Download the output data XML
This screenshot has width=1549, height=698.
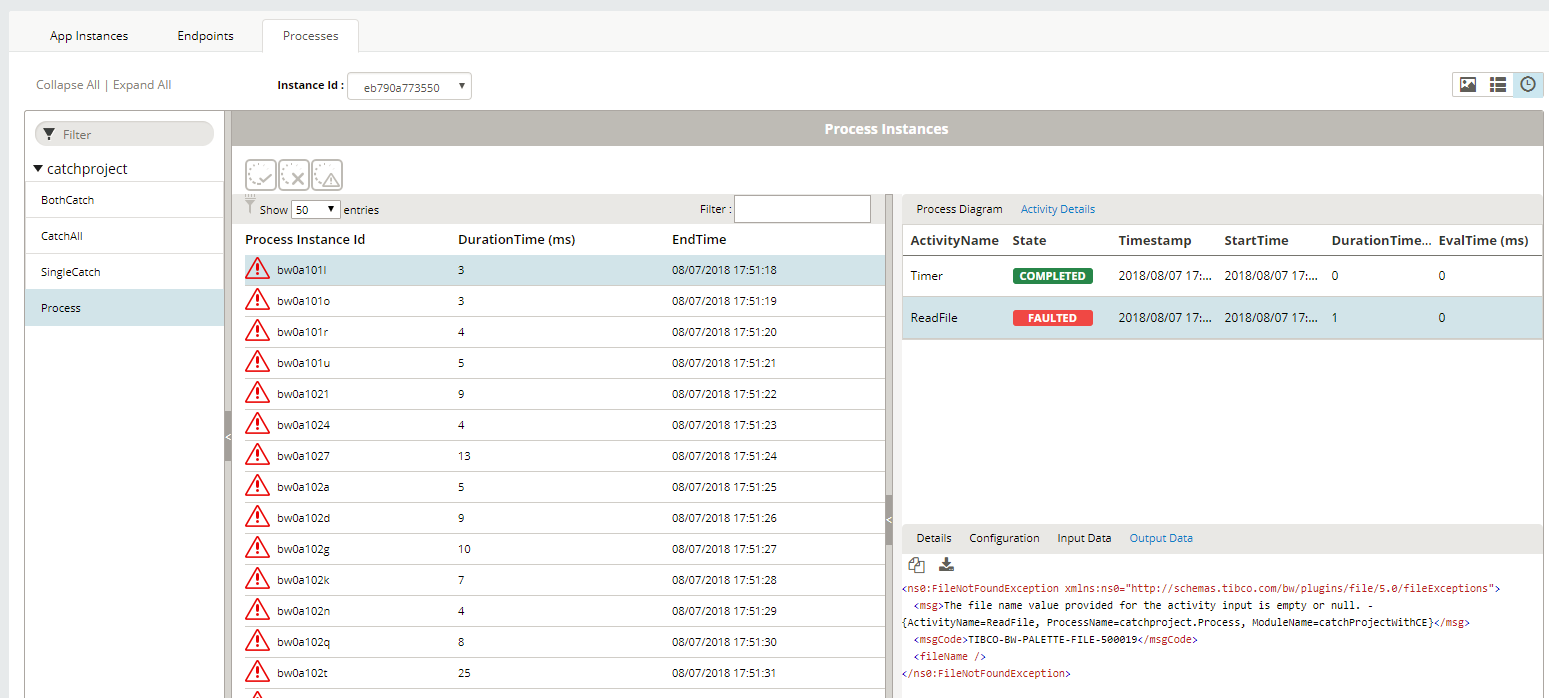(946, 564)
